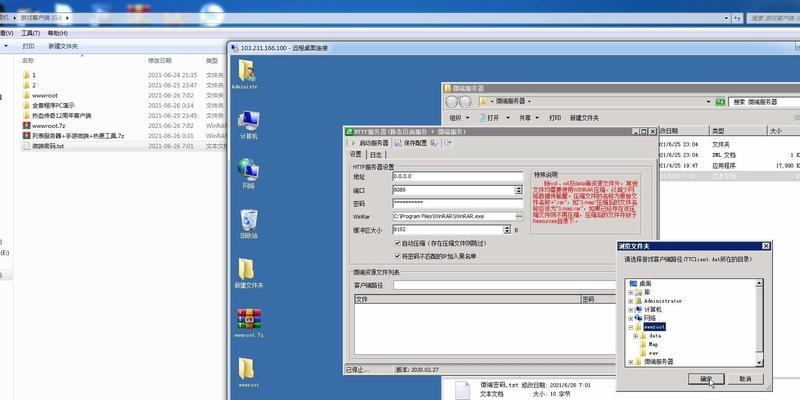Screen dimensions: 800x400
Task: Click the green start server play icon
Action: (353, 143)
